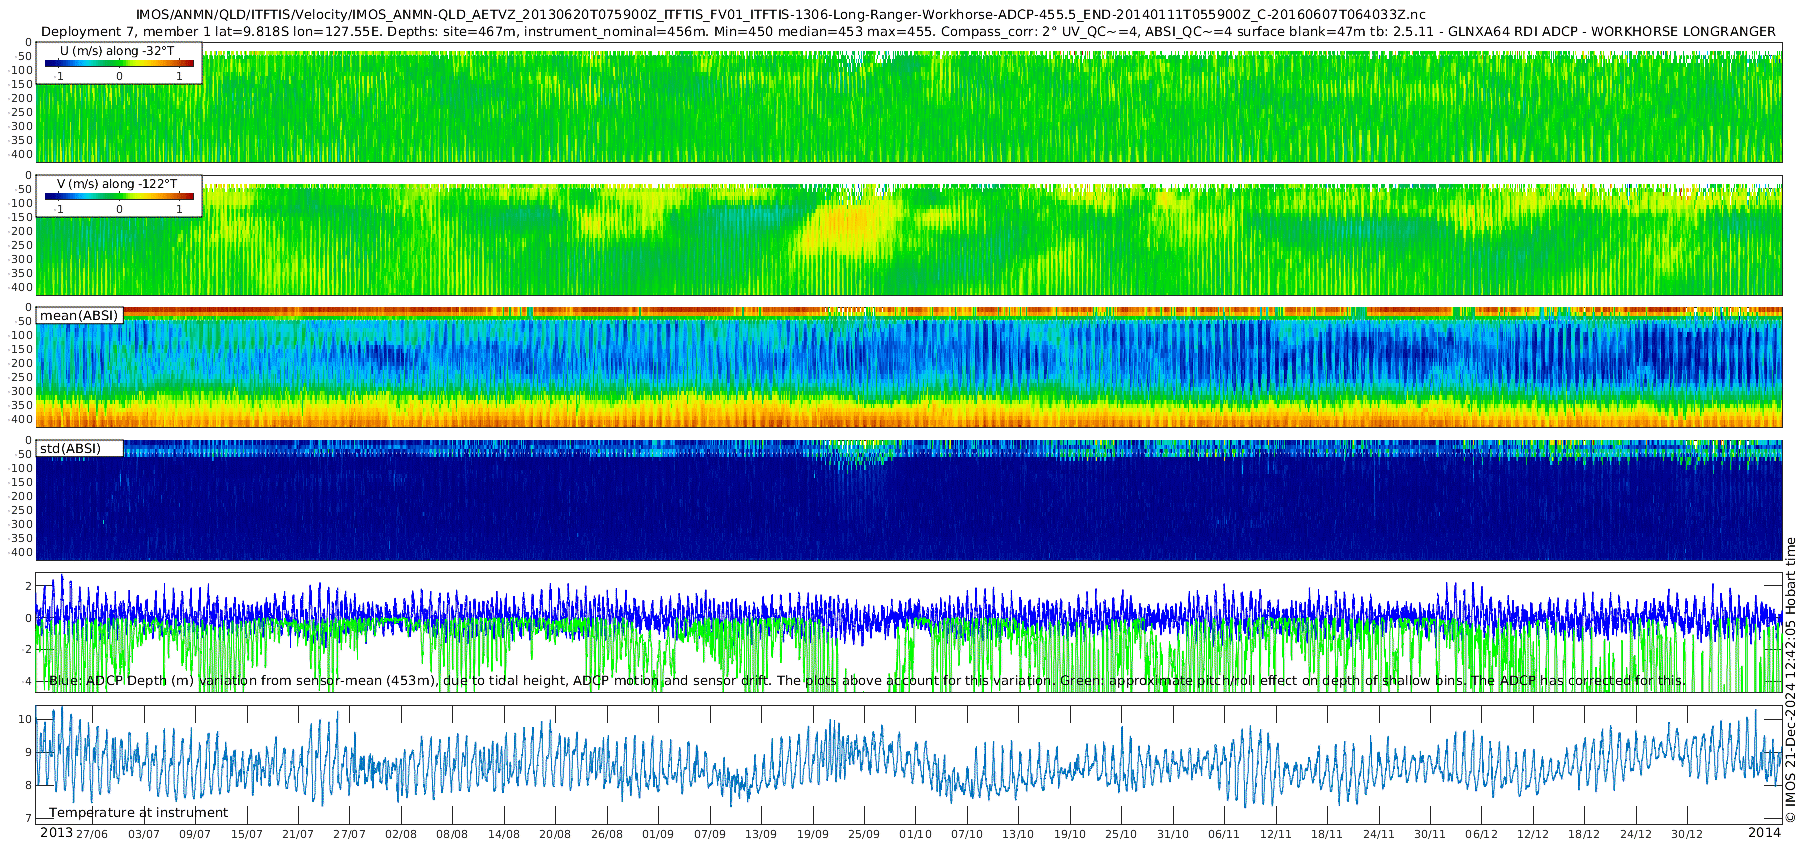Click the U (m/s) along -32°T colorbar
This screenshot has height=850, width=1800.
pyautogui.click(x=119, y=63)
